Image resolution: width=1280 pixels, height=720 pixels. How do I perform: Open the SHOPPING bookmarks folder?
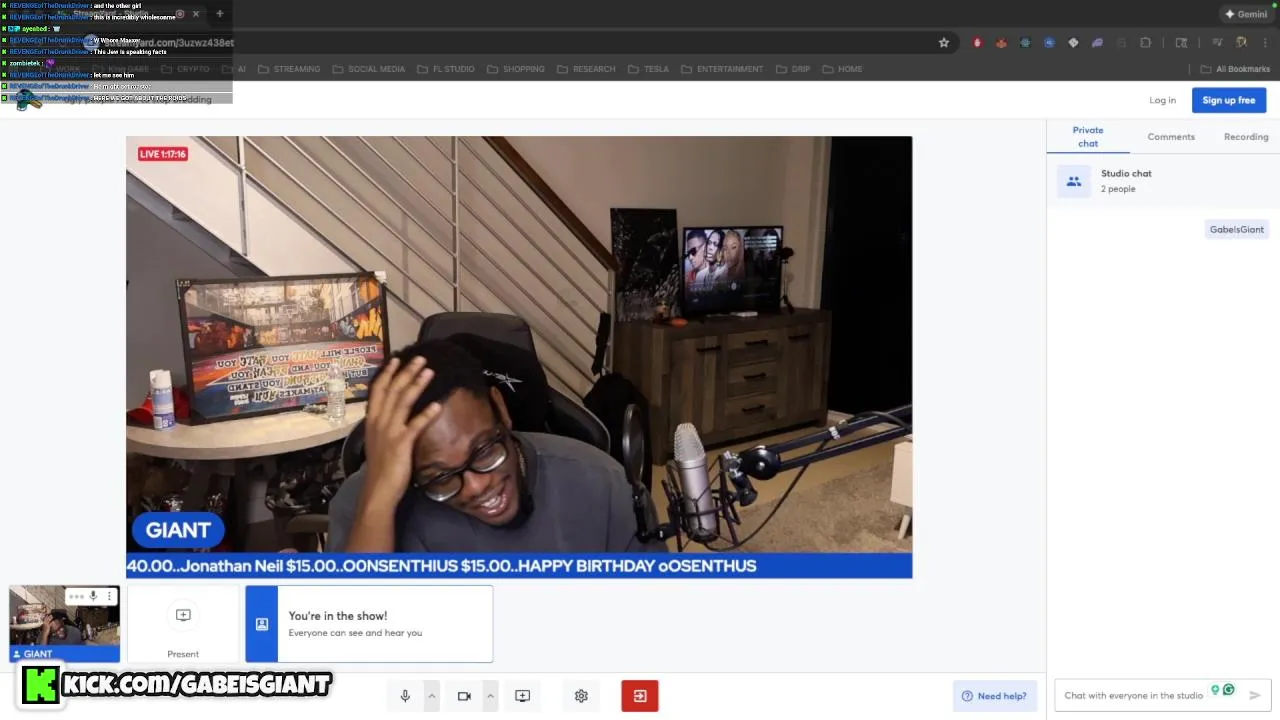[516, 69]
